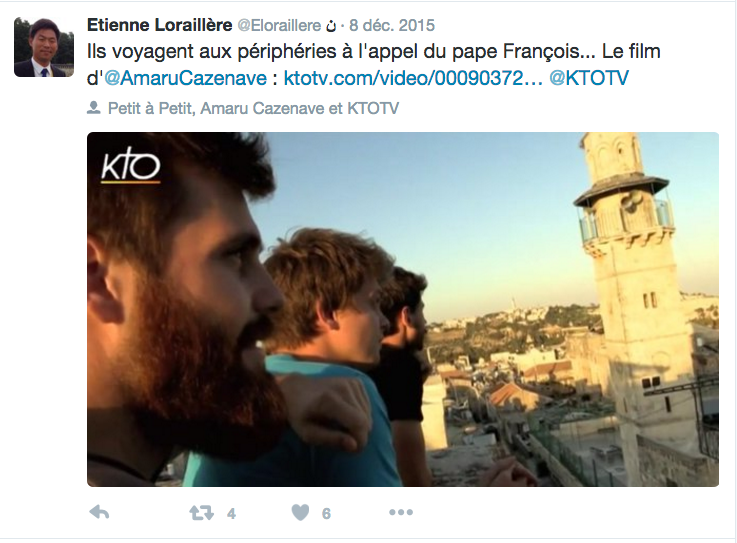Open the @KTOTV mention link
This screenshot has height=543, width=737.
[589, 78]
